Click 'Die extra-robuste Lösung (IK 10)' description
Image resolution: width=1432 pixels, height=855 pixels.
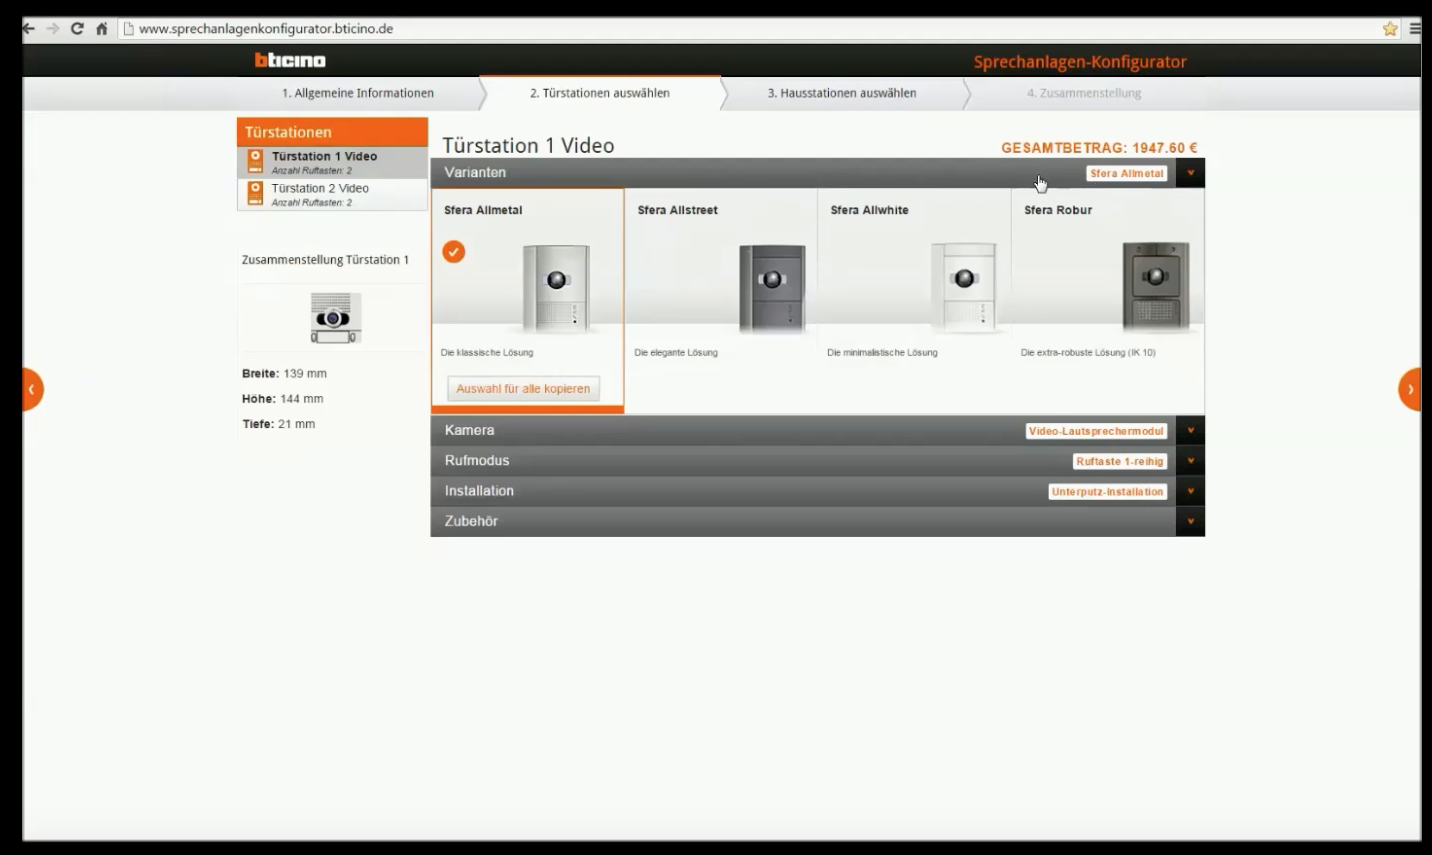coord(1088,353)
